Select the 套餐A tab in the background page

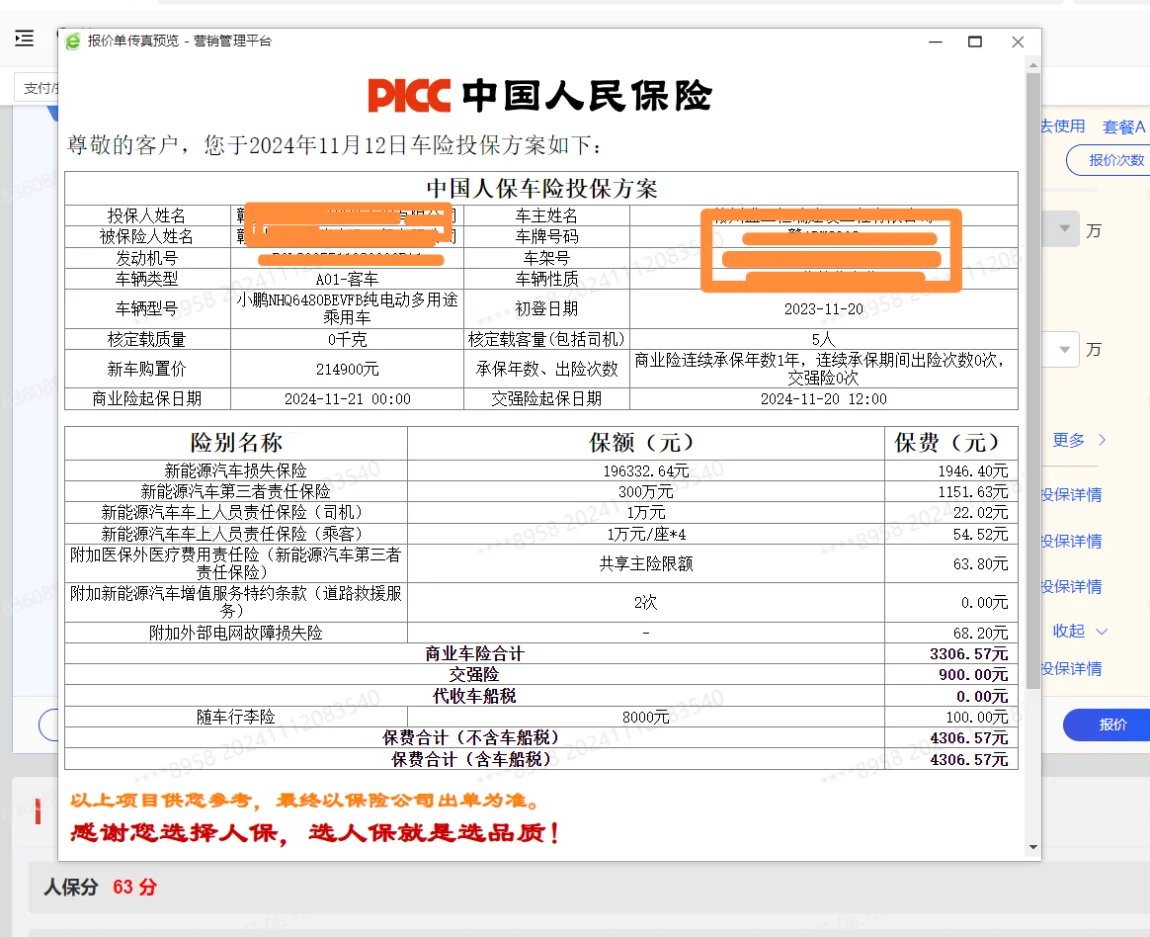point(1124,127)
